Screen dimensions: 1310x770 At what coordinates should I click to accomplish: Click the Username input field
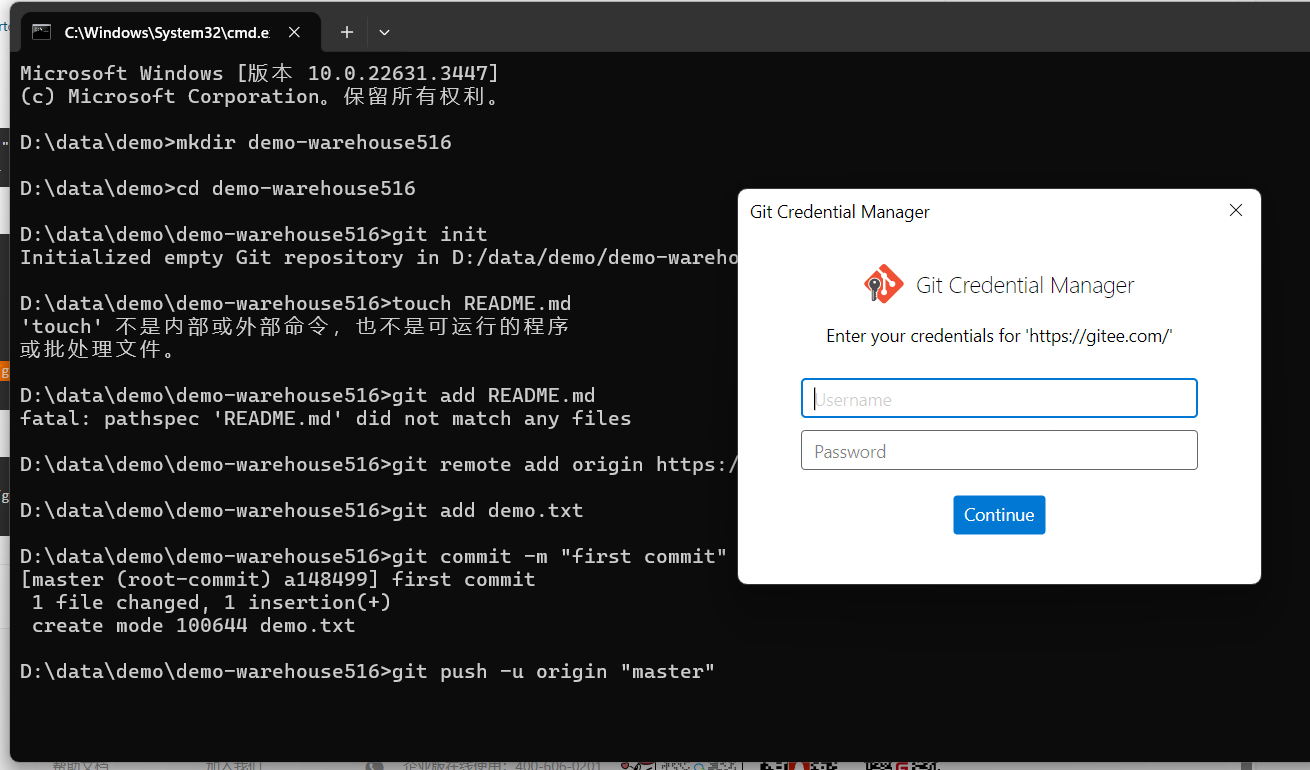click(x=999, y=398)
